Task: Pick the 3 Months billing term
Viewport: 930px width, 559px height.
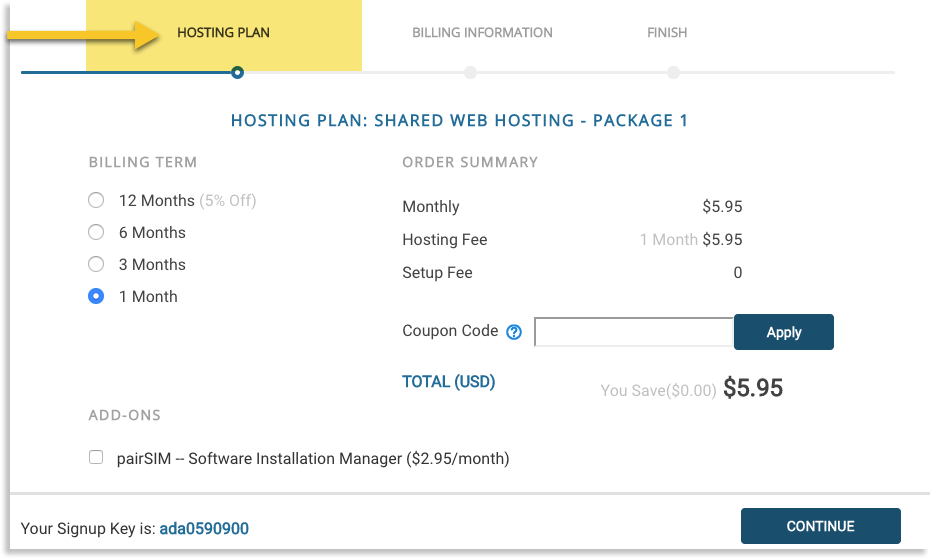Action: (x=96, y=264)
